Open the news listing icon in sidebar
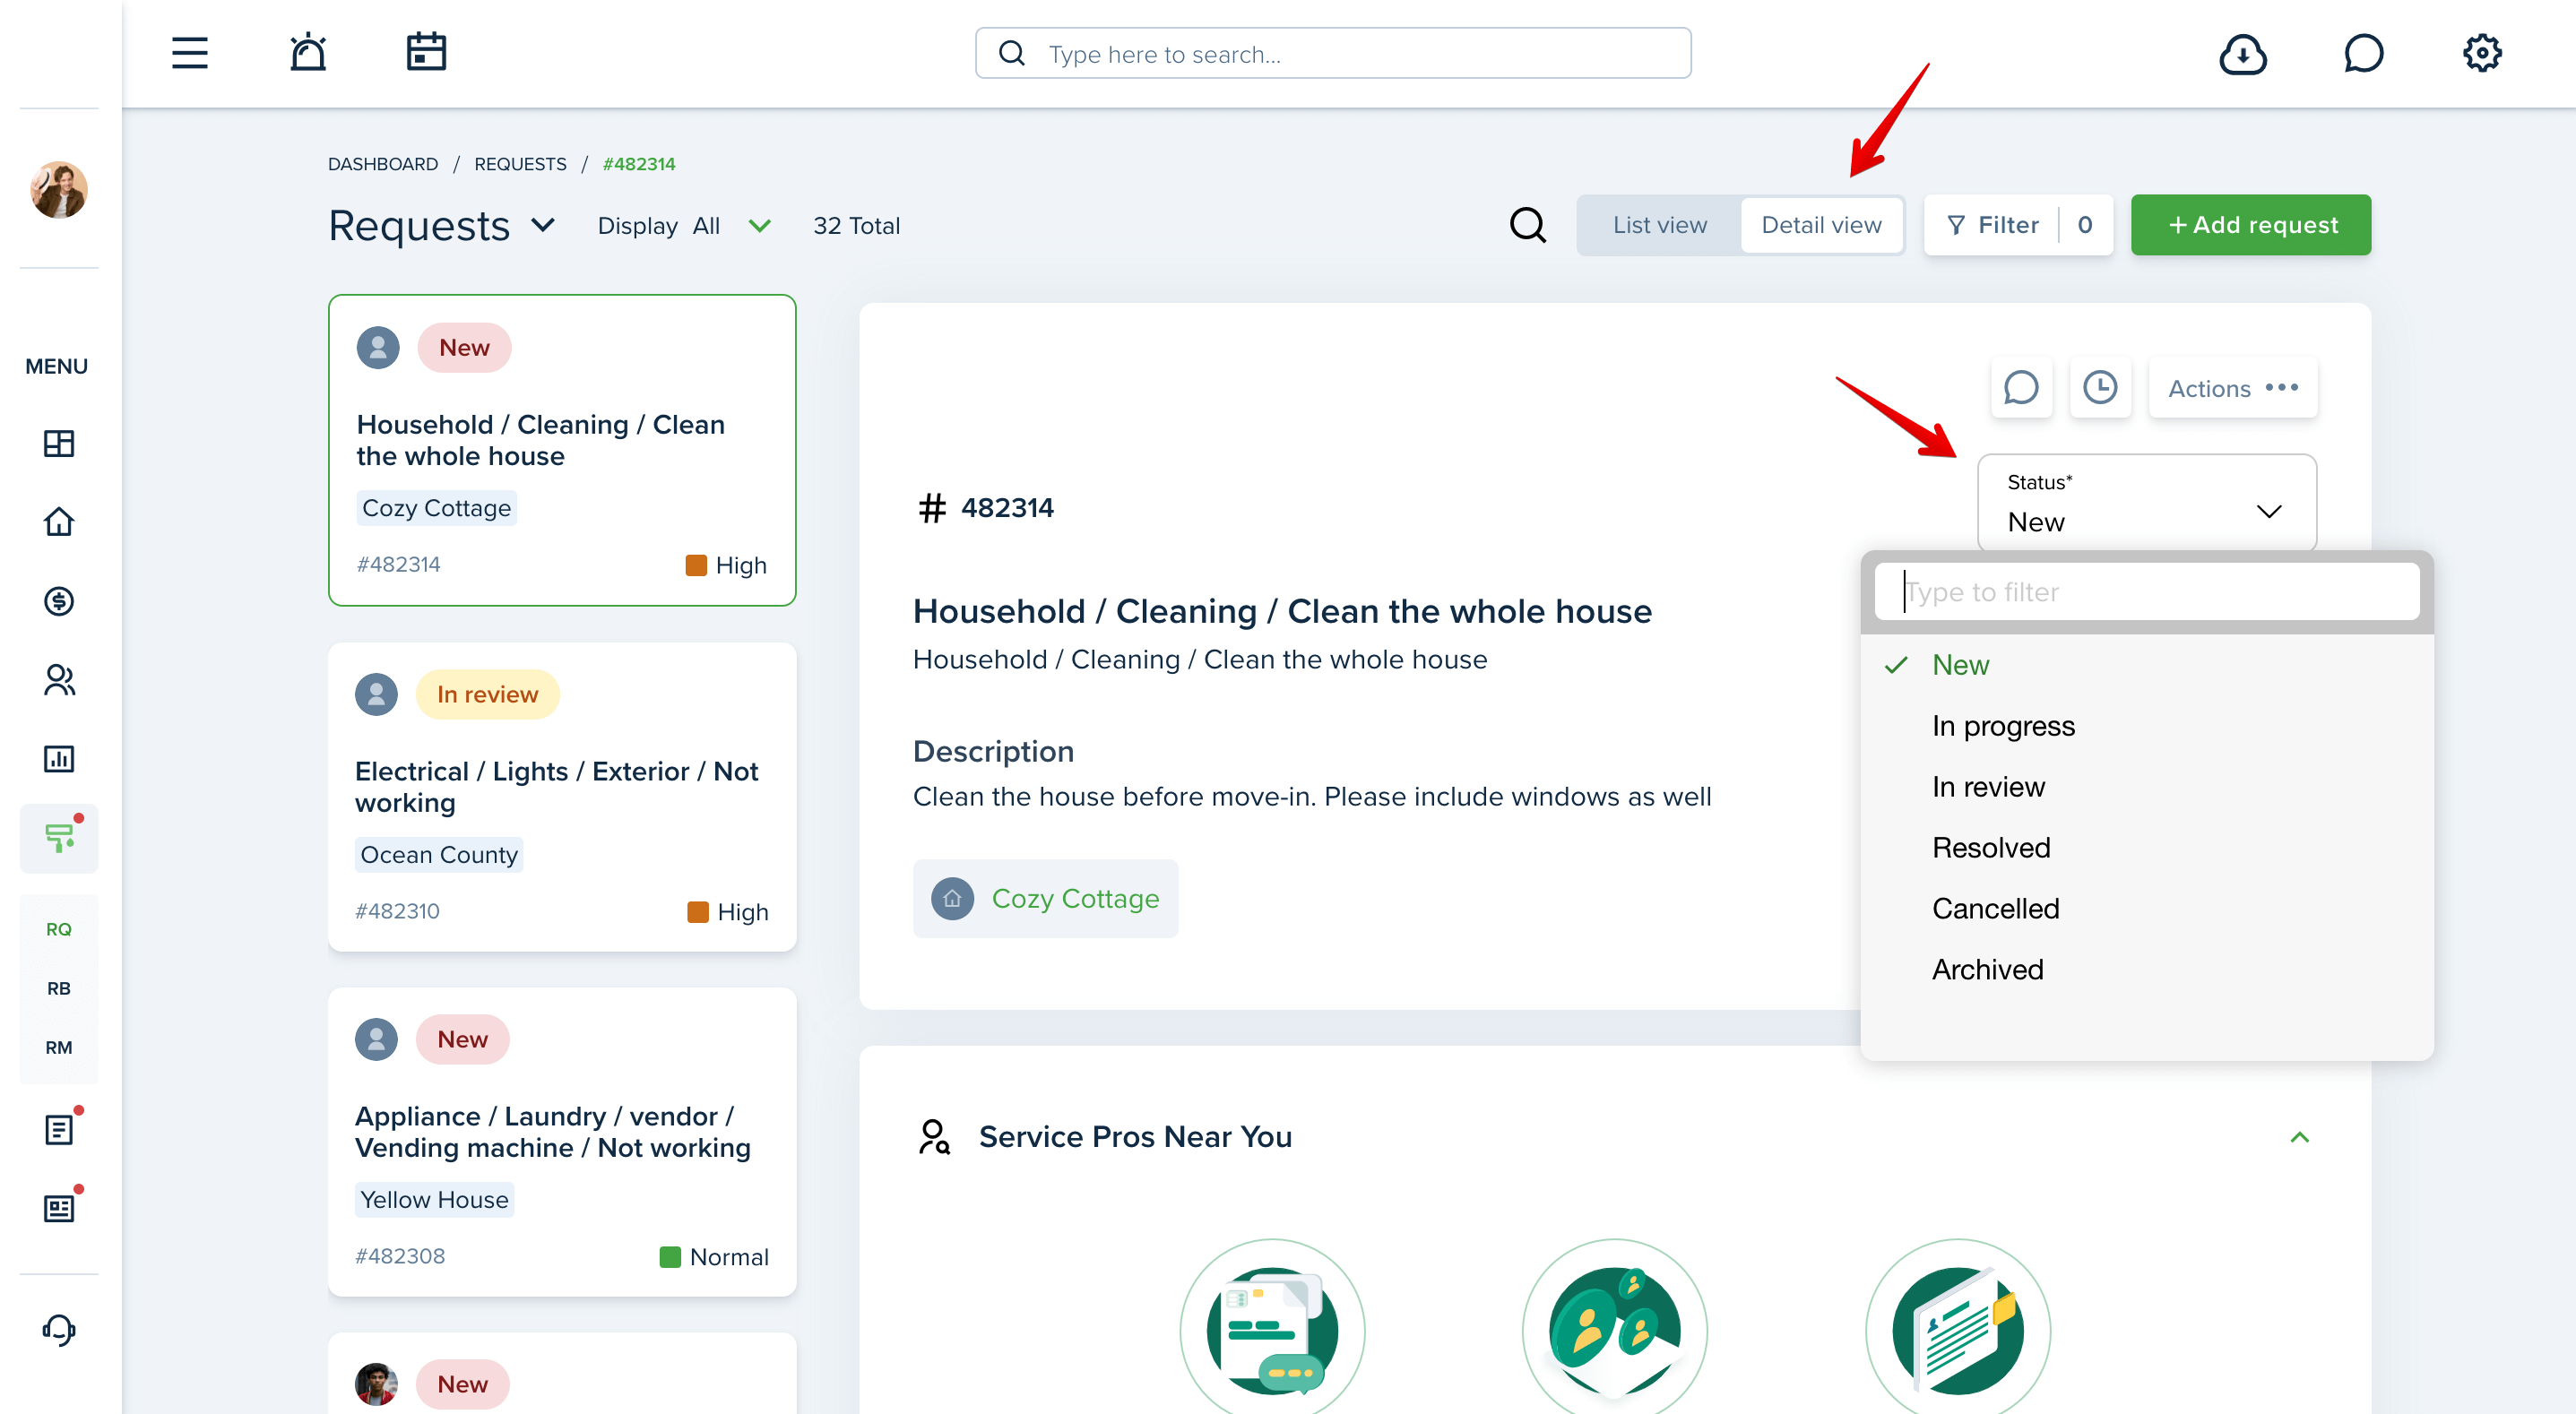The width and height of the screenshot is (2576, 1414). point(59,1208)
